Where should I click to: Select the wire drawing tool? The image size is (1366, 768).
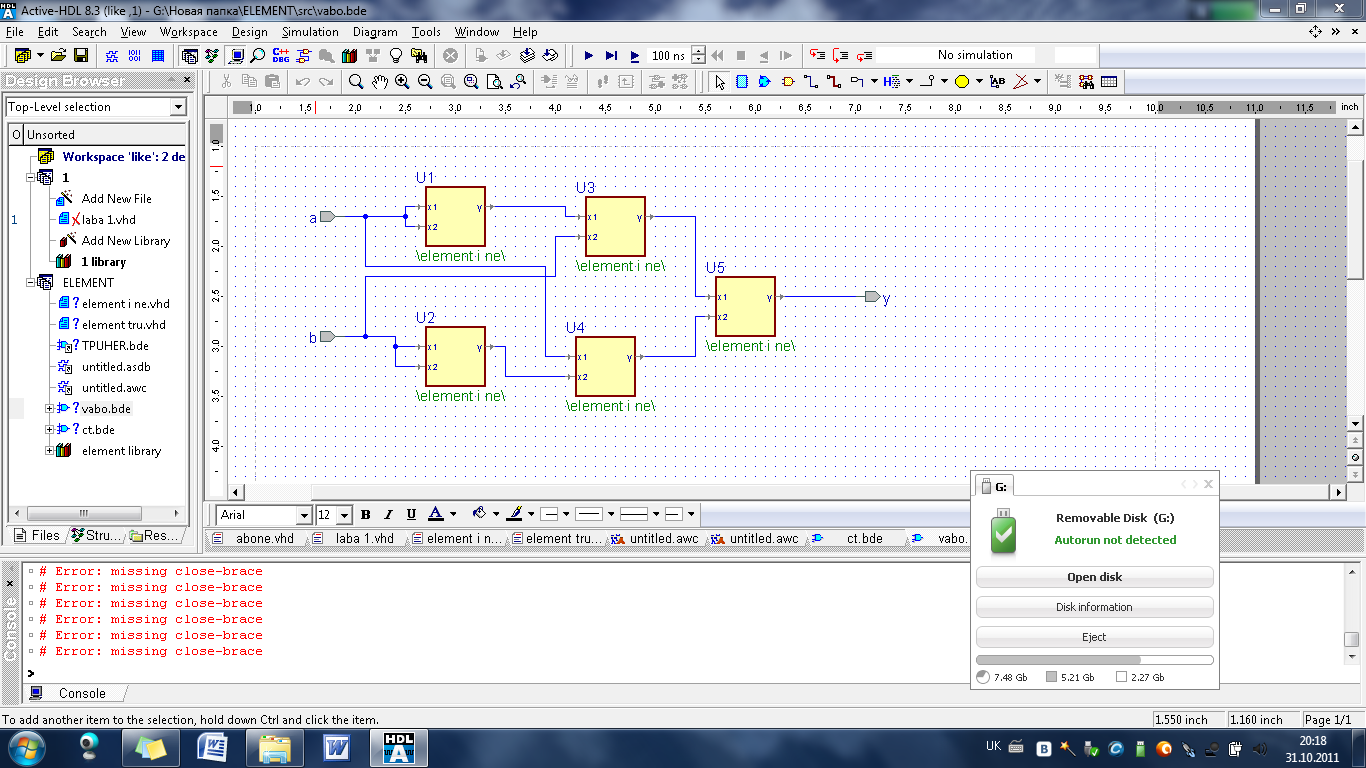click(810, 81)
